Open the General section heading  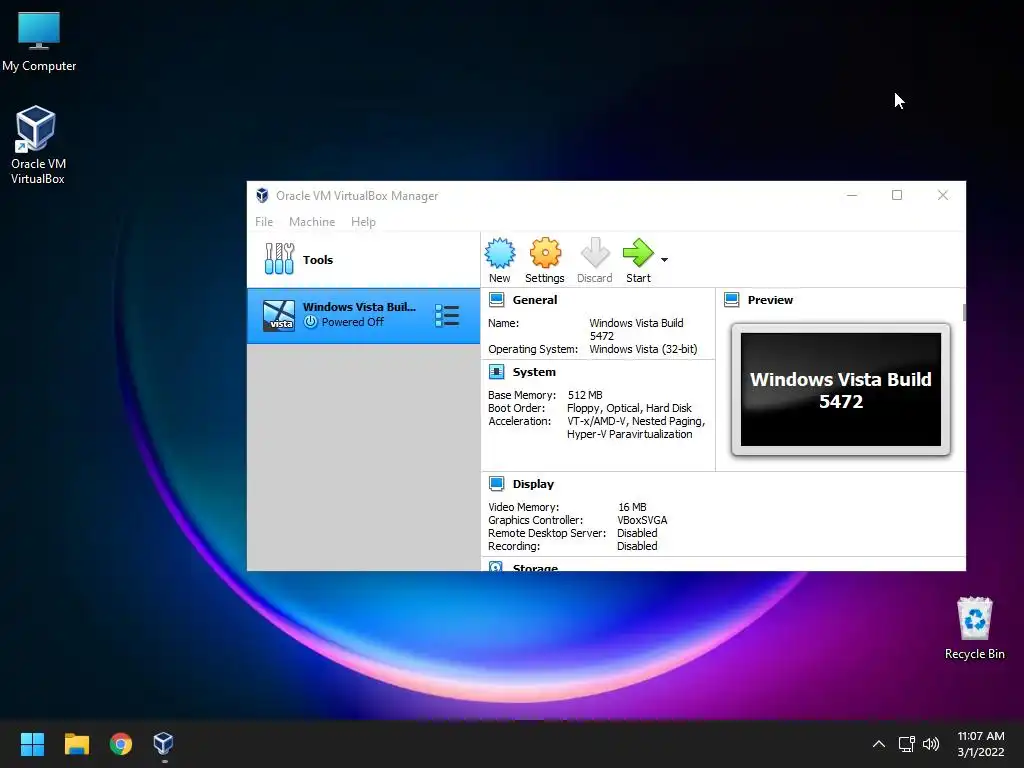tap(534, 300)
